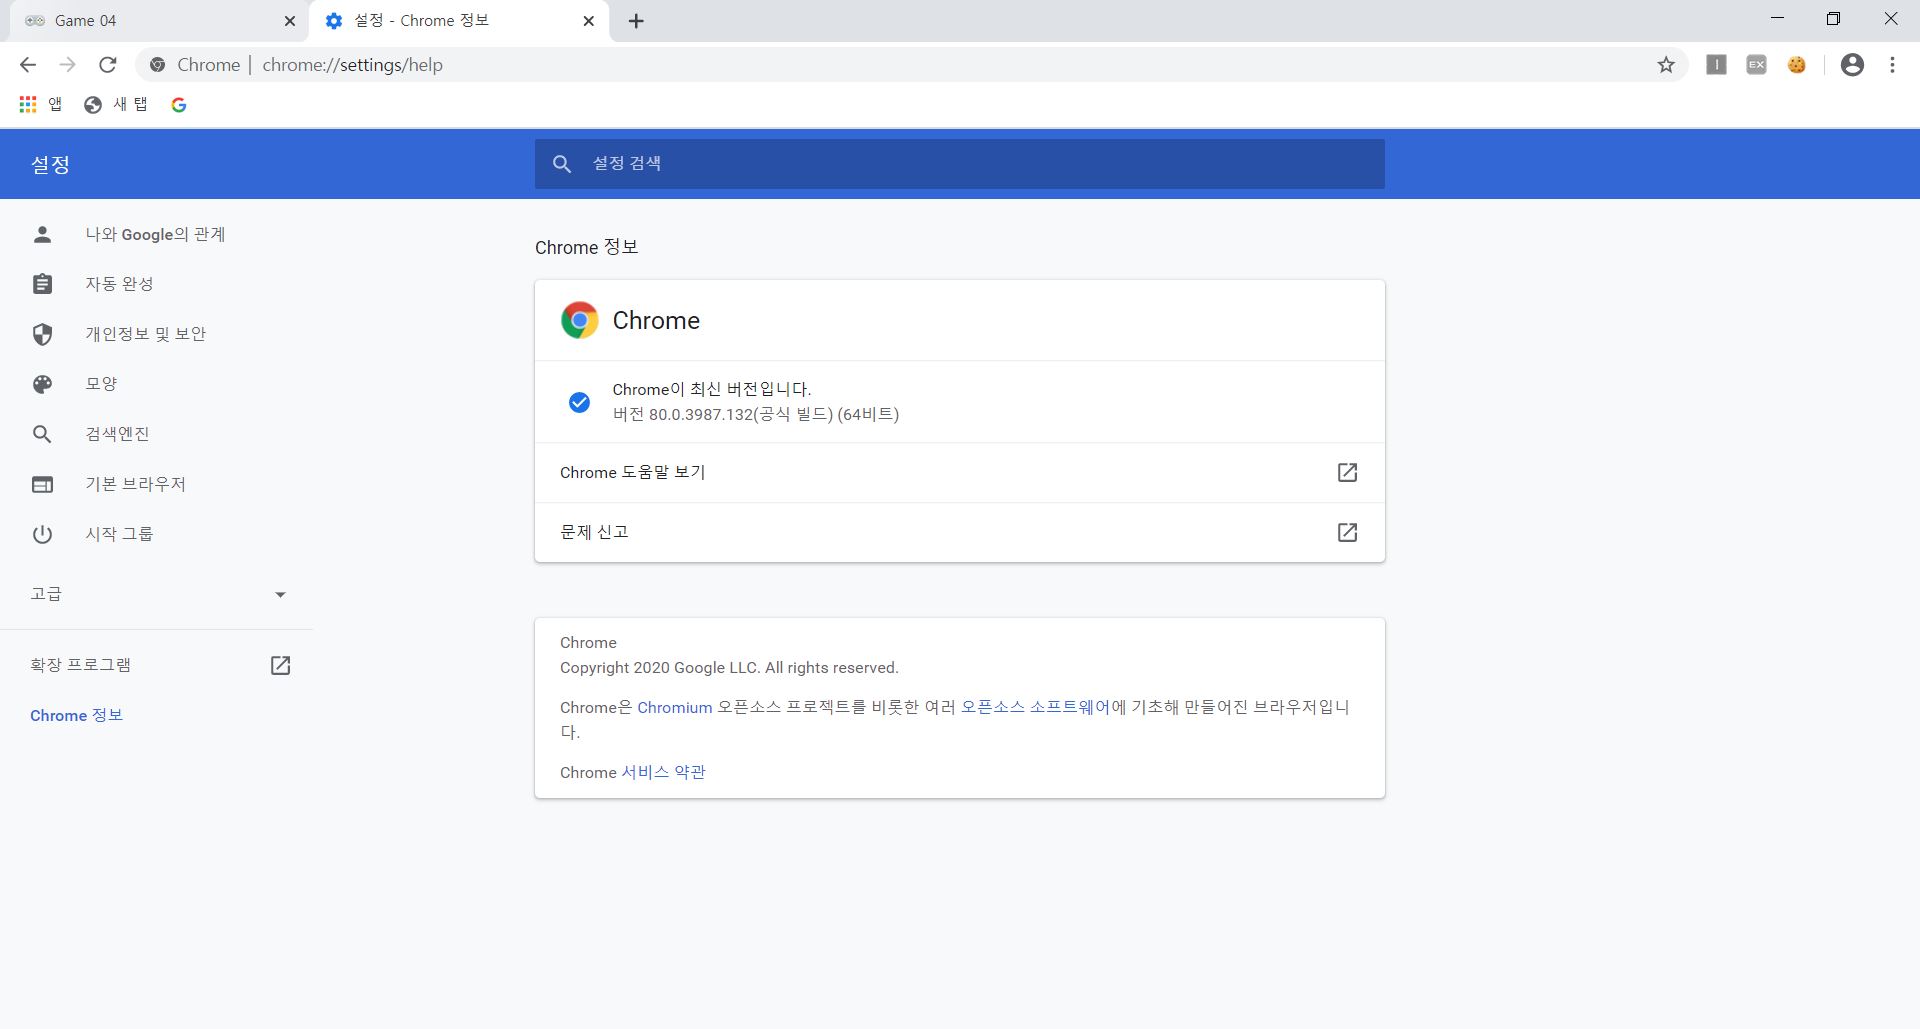Screen dimensions: 1920x1029
Task: Click the address bar URL chrome://settings/help
Action: click(352, 65)
